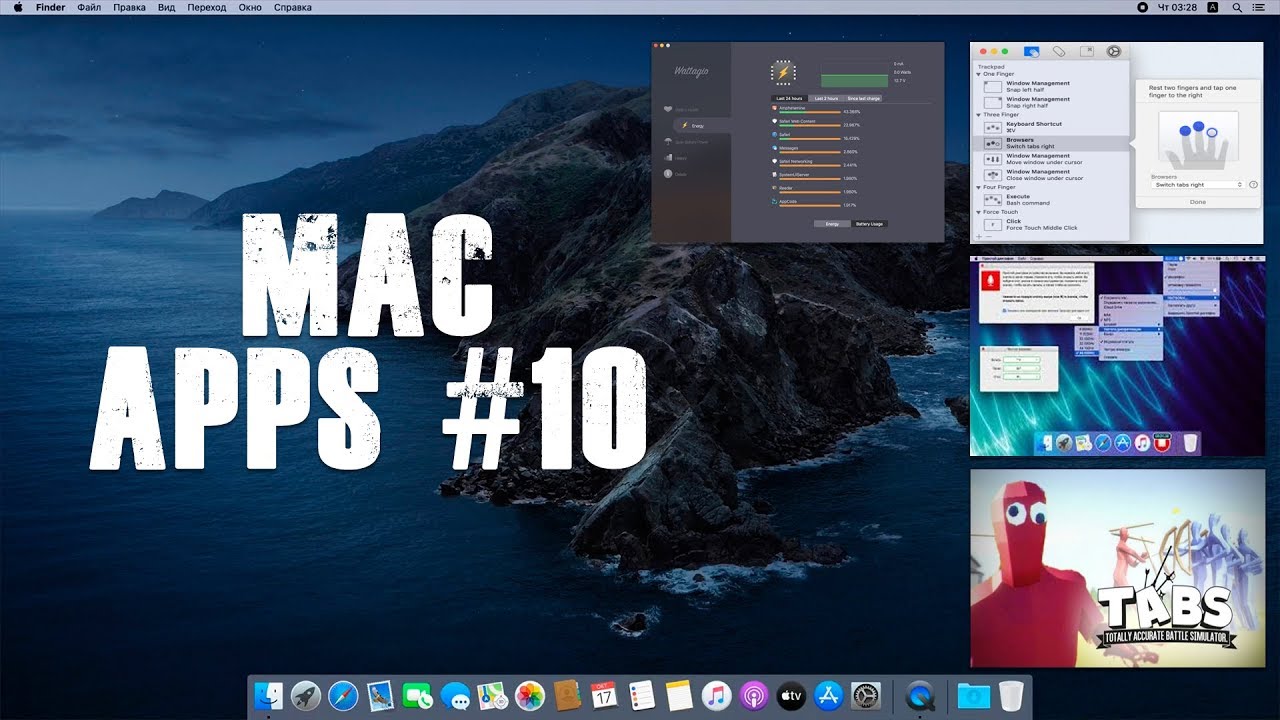This screenshot has height=720, width=1280.
Task: Open QuickTime Player icon in Dock
Action: 920,696
